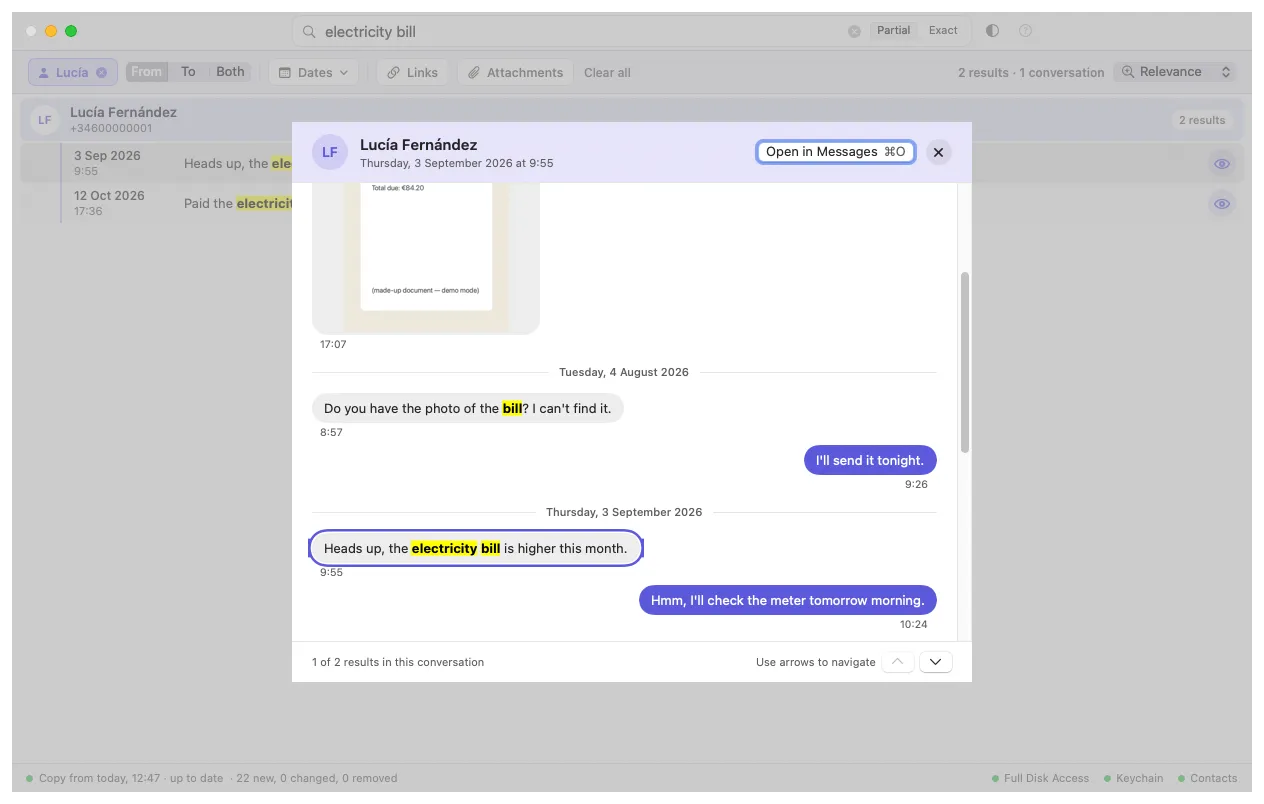Click the LF avatar in the preview header

329,152
